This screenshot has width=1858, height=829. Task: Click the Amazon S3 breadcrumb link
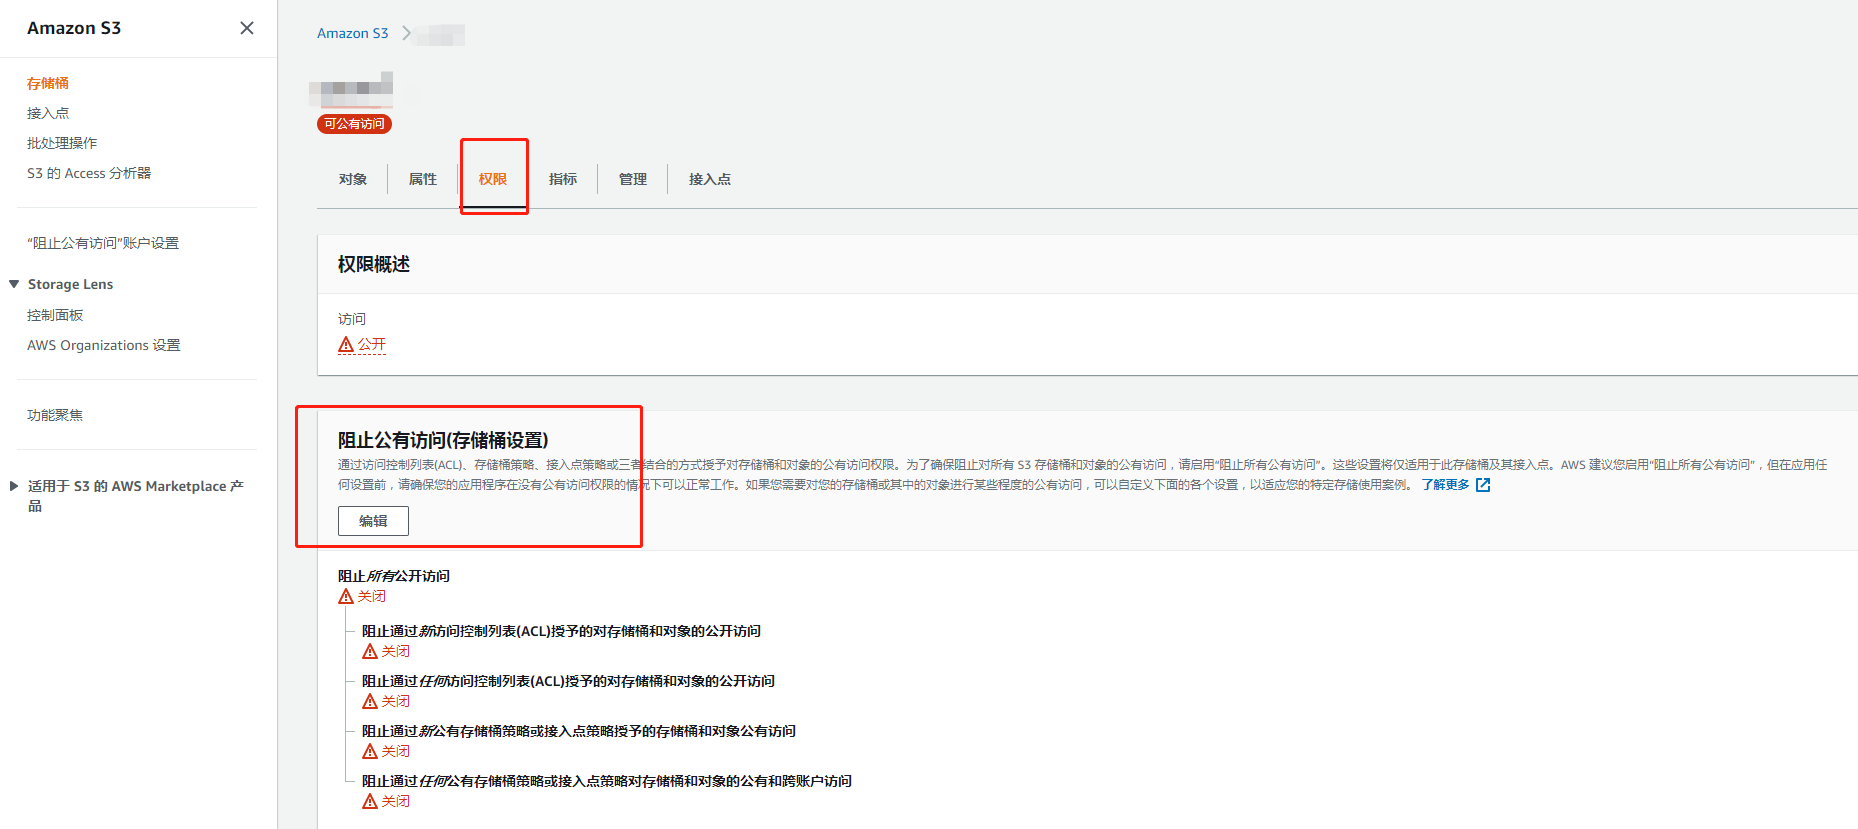coord(352,33)
